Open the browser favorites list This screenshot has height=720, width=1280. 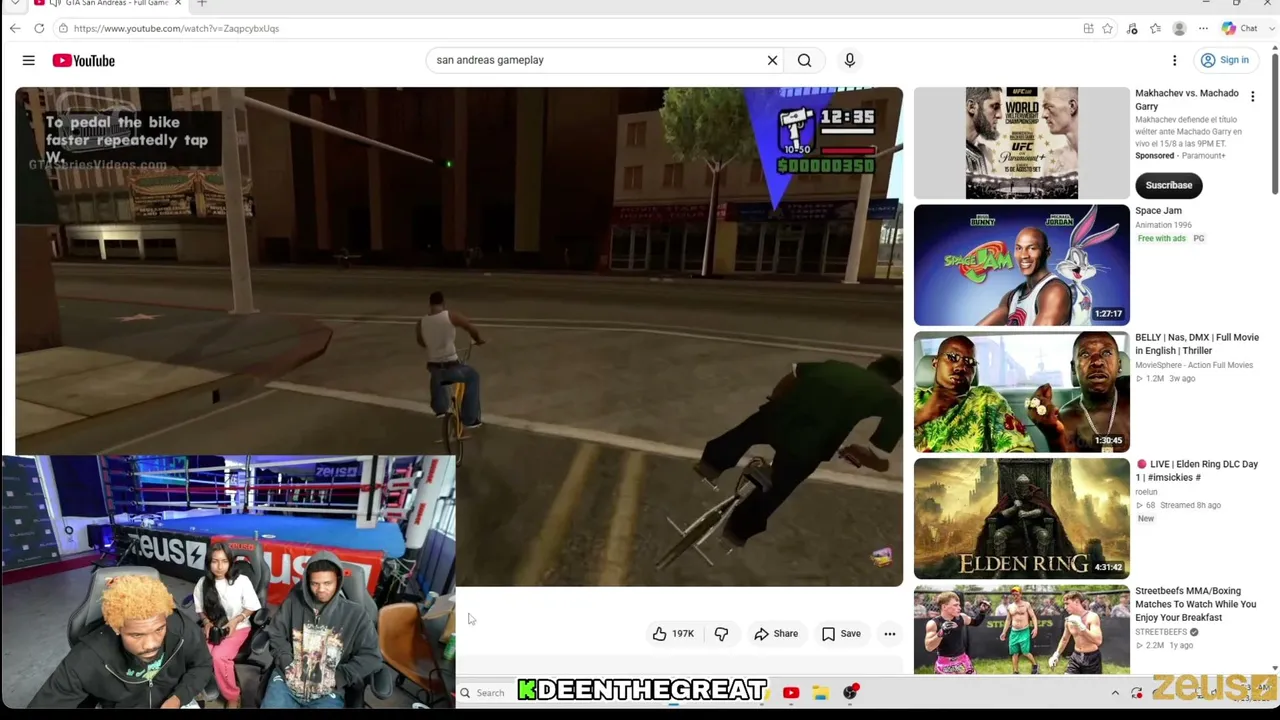tap(1155, 28)
